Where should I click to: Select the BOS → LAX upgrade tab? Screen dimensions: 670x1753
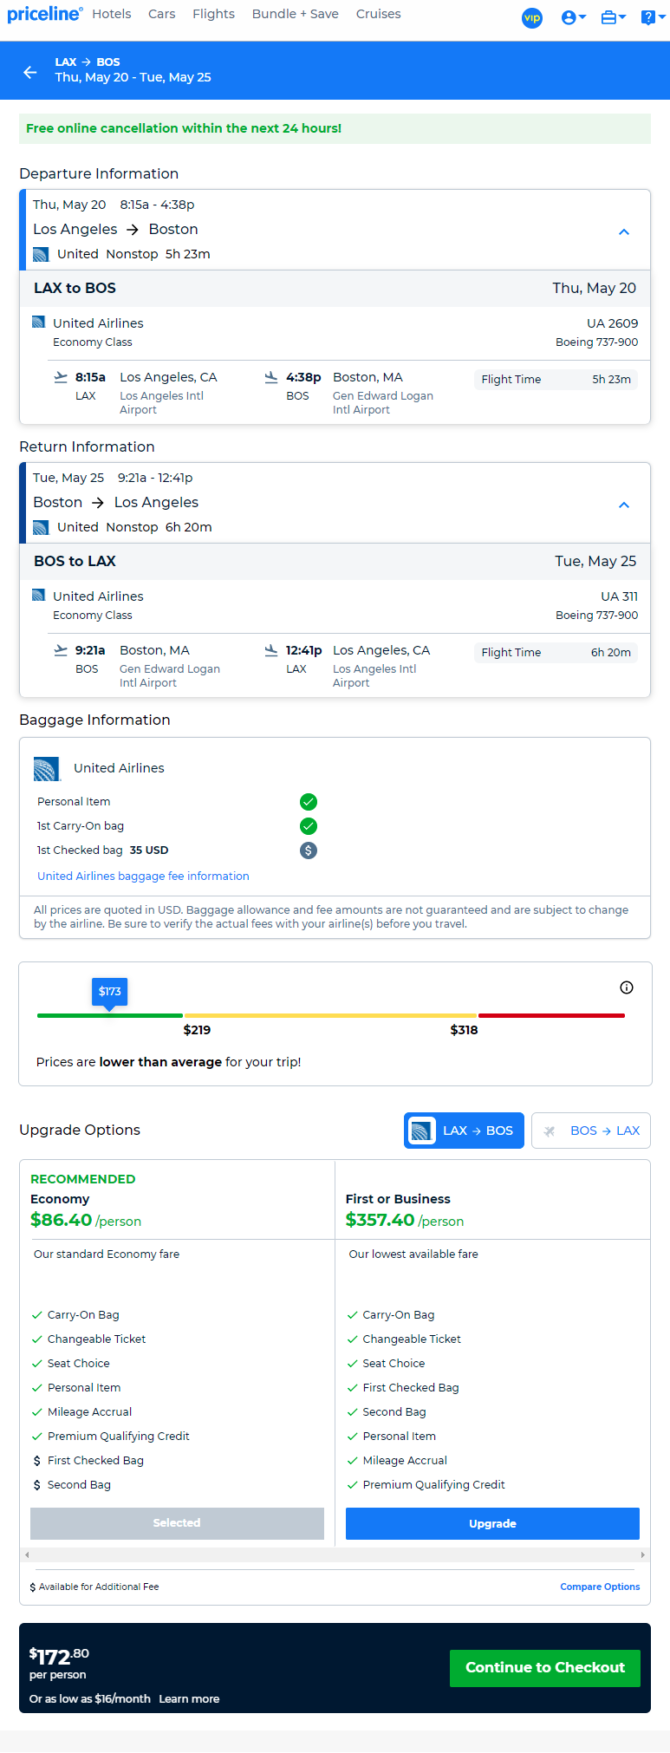click(x=591, y=1131)
